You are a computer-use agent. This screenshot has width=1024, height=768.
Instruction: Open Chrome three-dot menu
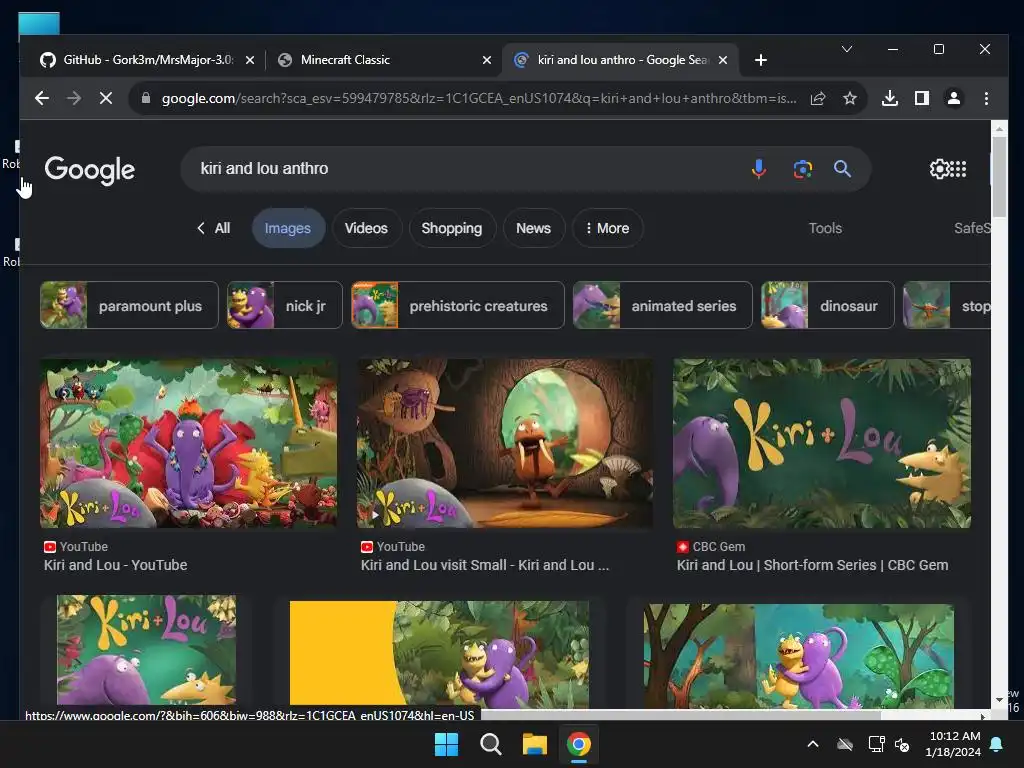pos(986,98)
